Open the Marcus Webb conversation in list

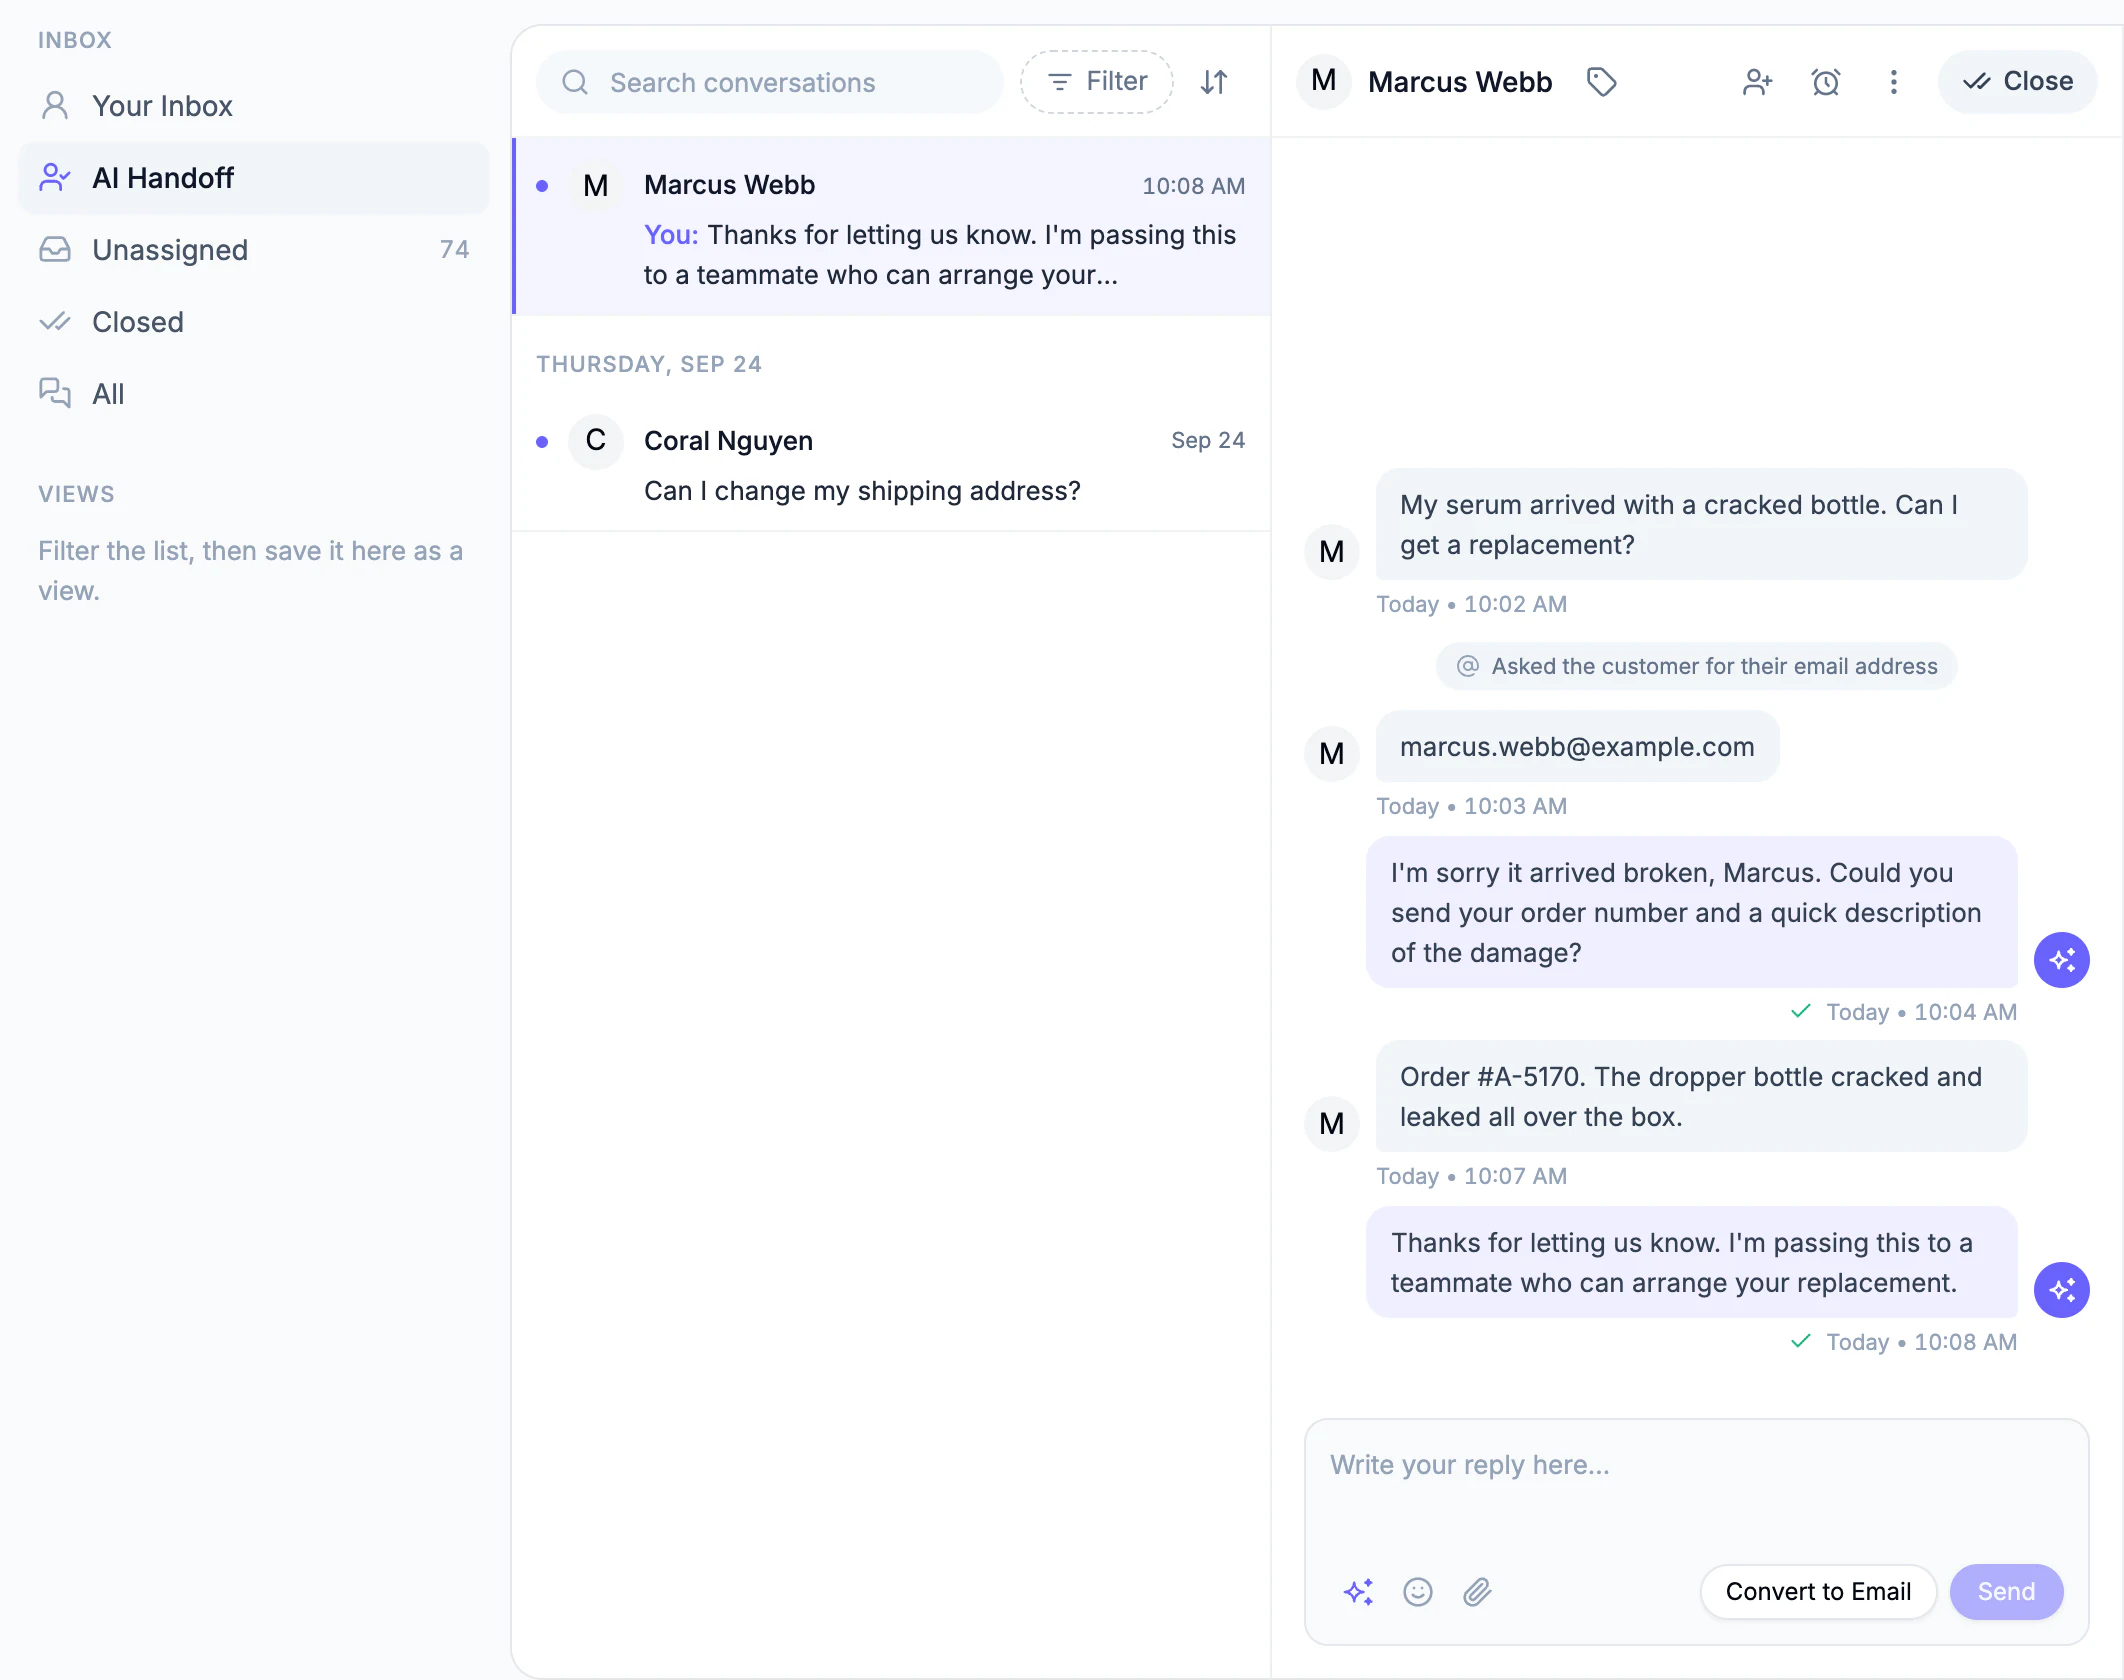(892, 226)
